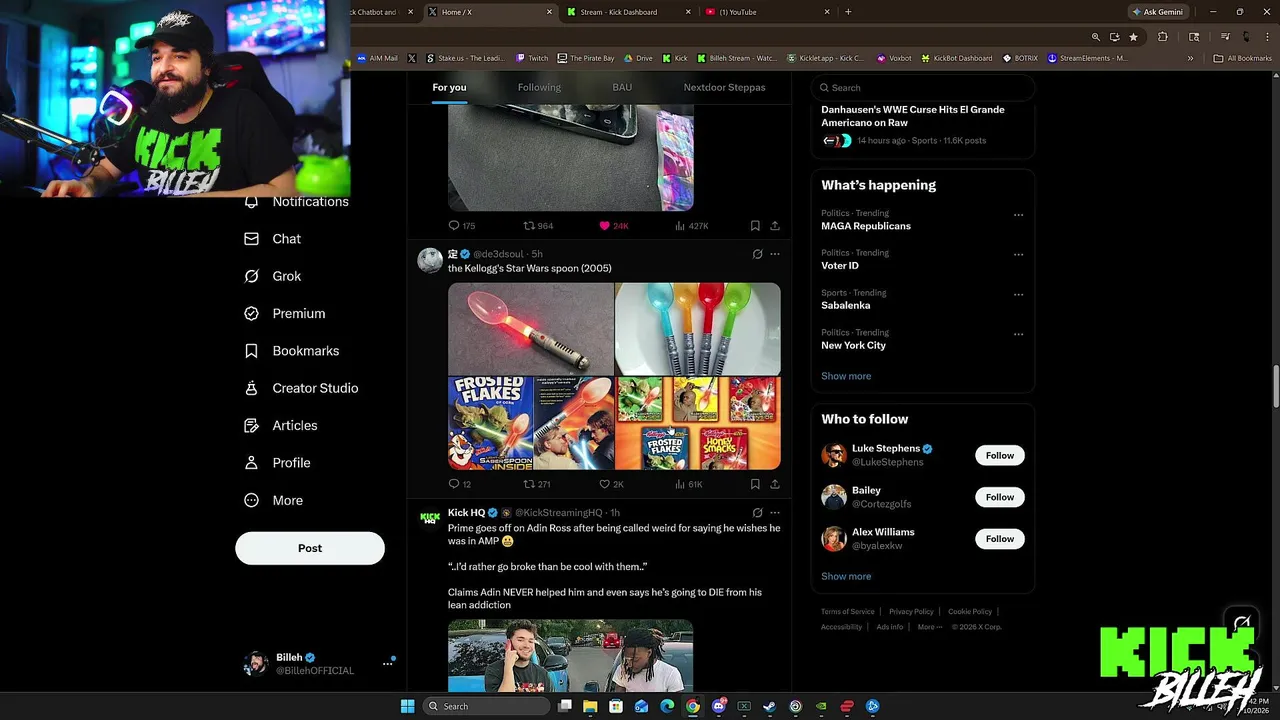Open Steam from the taskbar
The width and height of the screenshot is (1280, 720).
pyautogui.click(x=769, y=706)
